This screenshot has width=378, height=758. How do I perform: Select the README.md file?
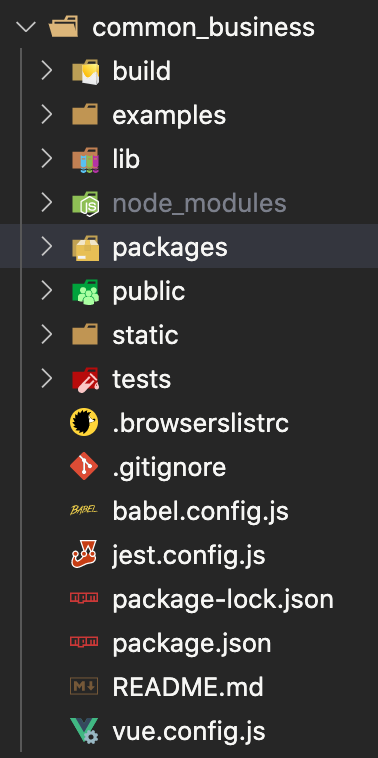pos(188,686)
